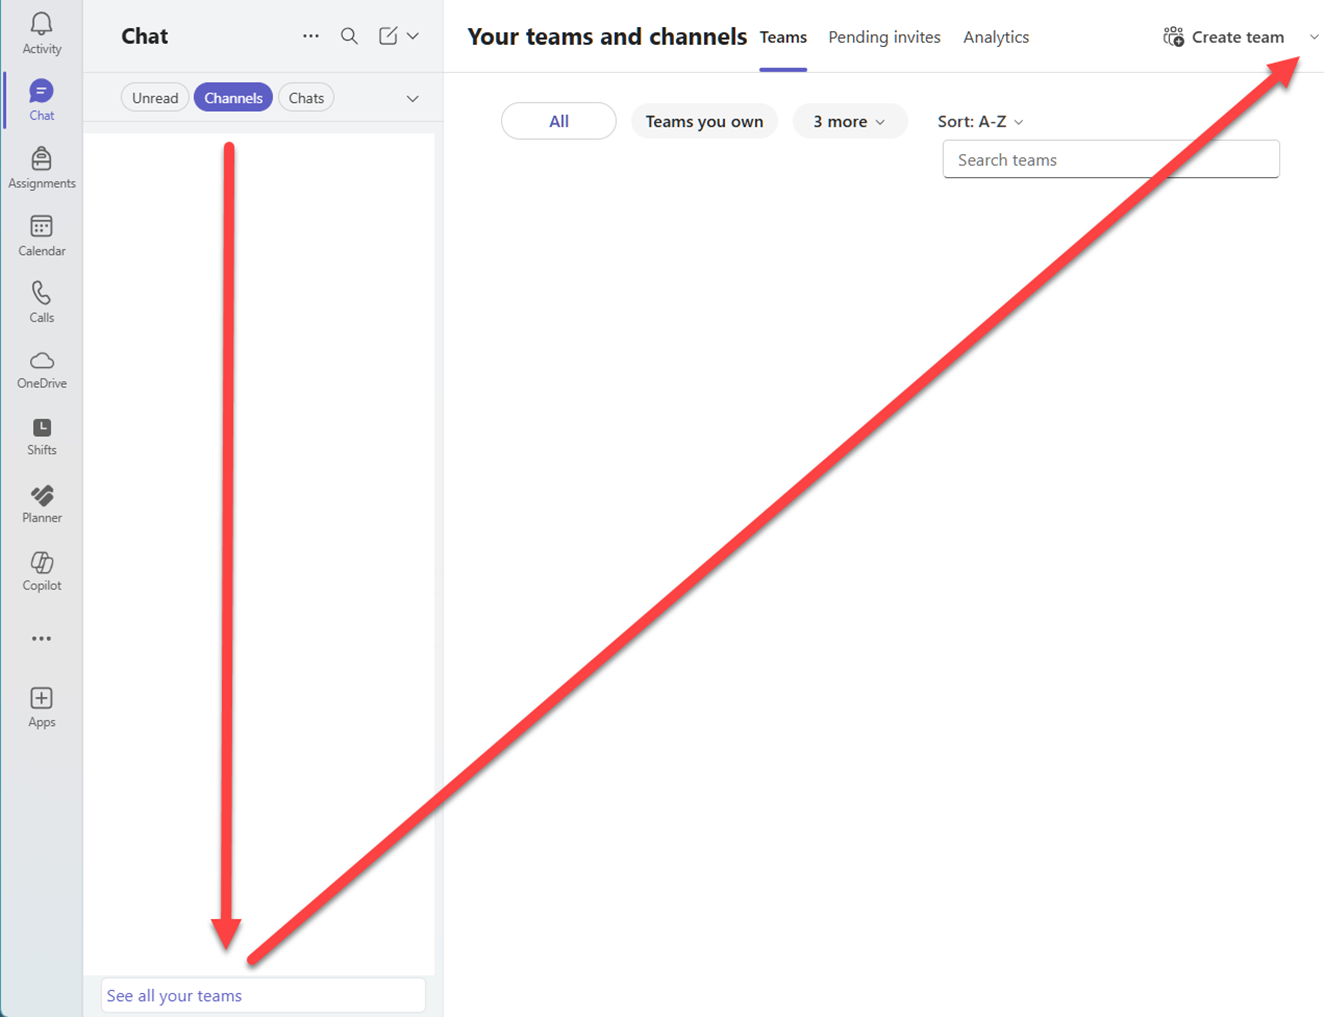Viewport: 1325px width, 1017px height.
Task: Click the Search teams input field
Action: pyautogui.click(x=1110, y=160)
